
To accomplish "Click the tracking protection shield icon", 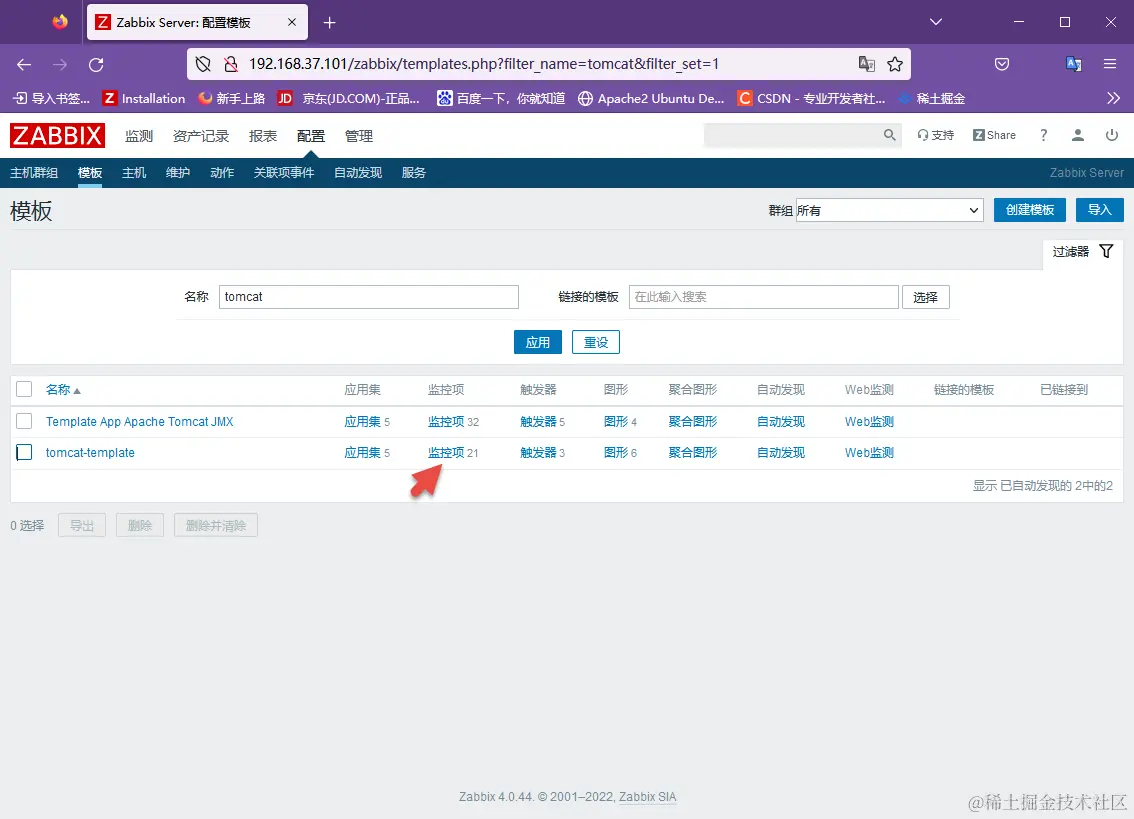I will 203,64.
